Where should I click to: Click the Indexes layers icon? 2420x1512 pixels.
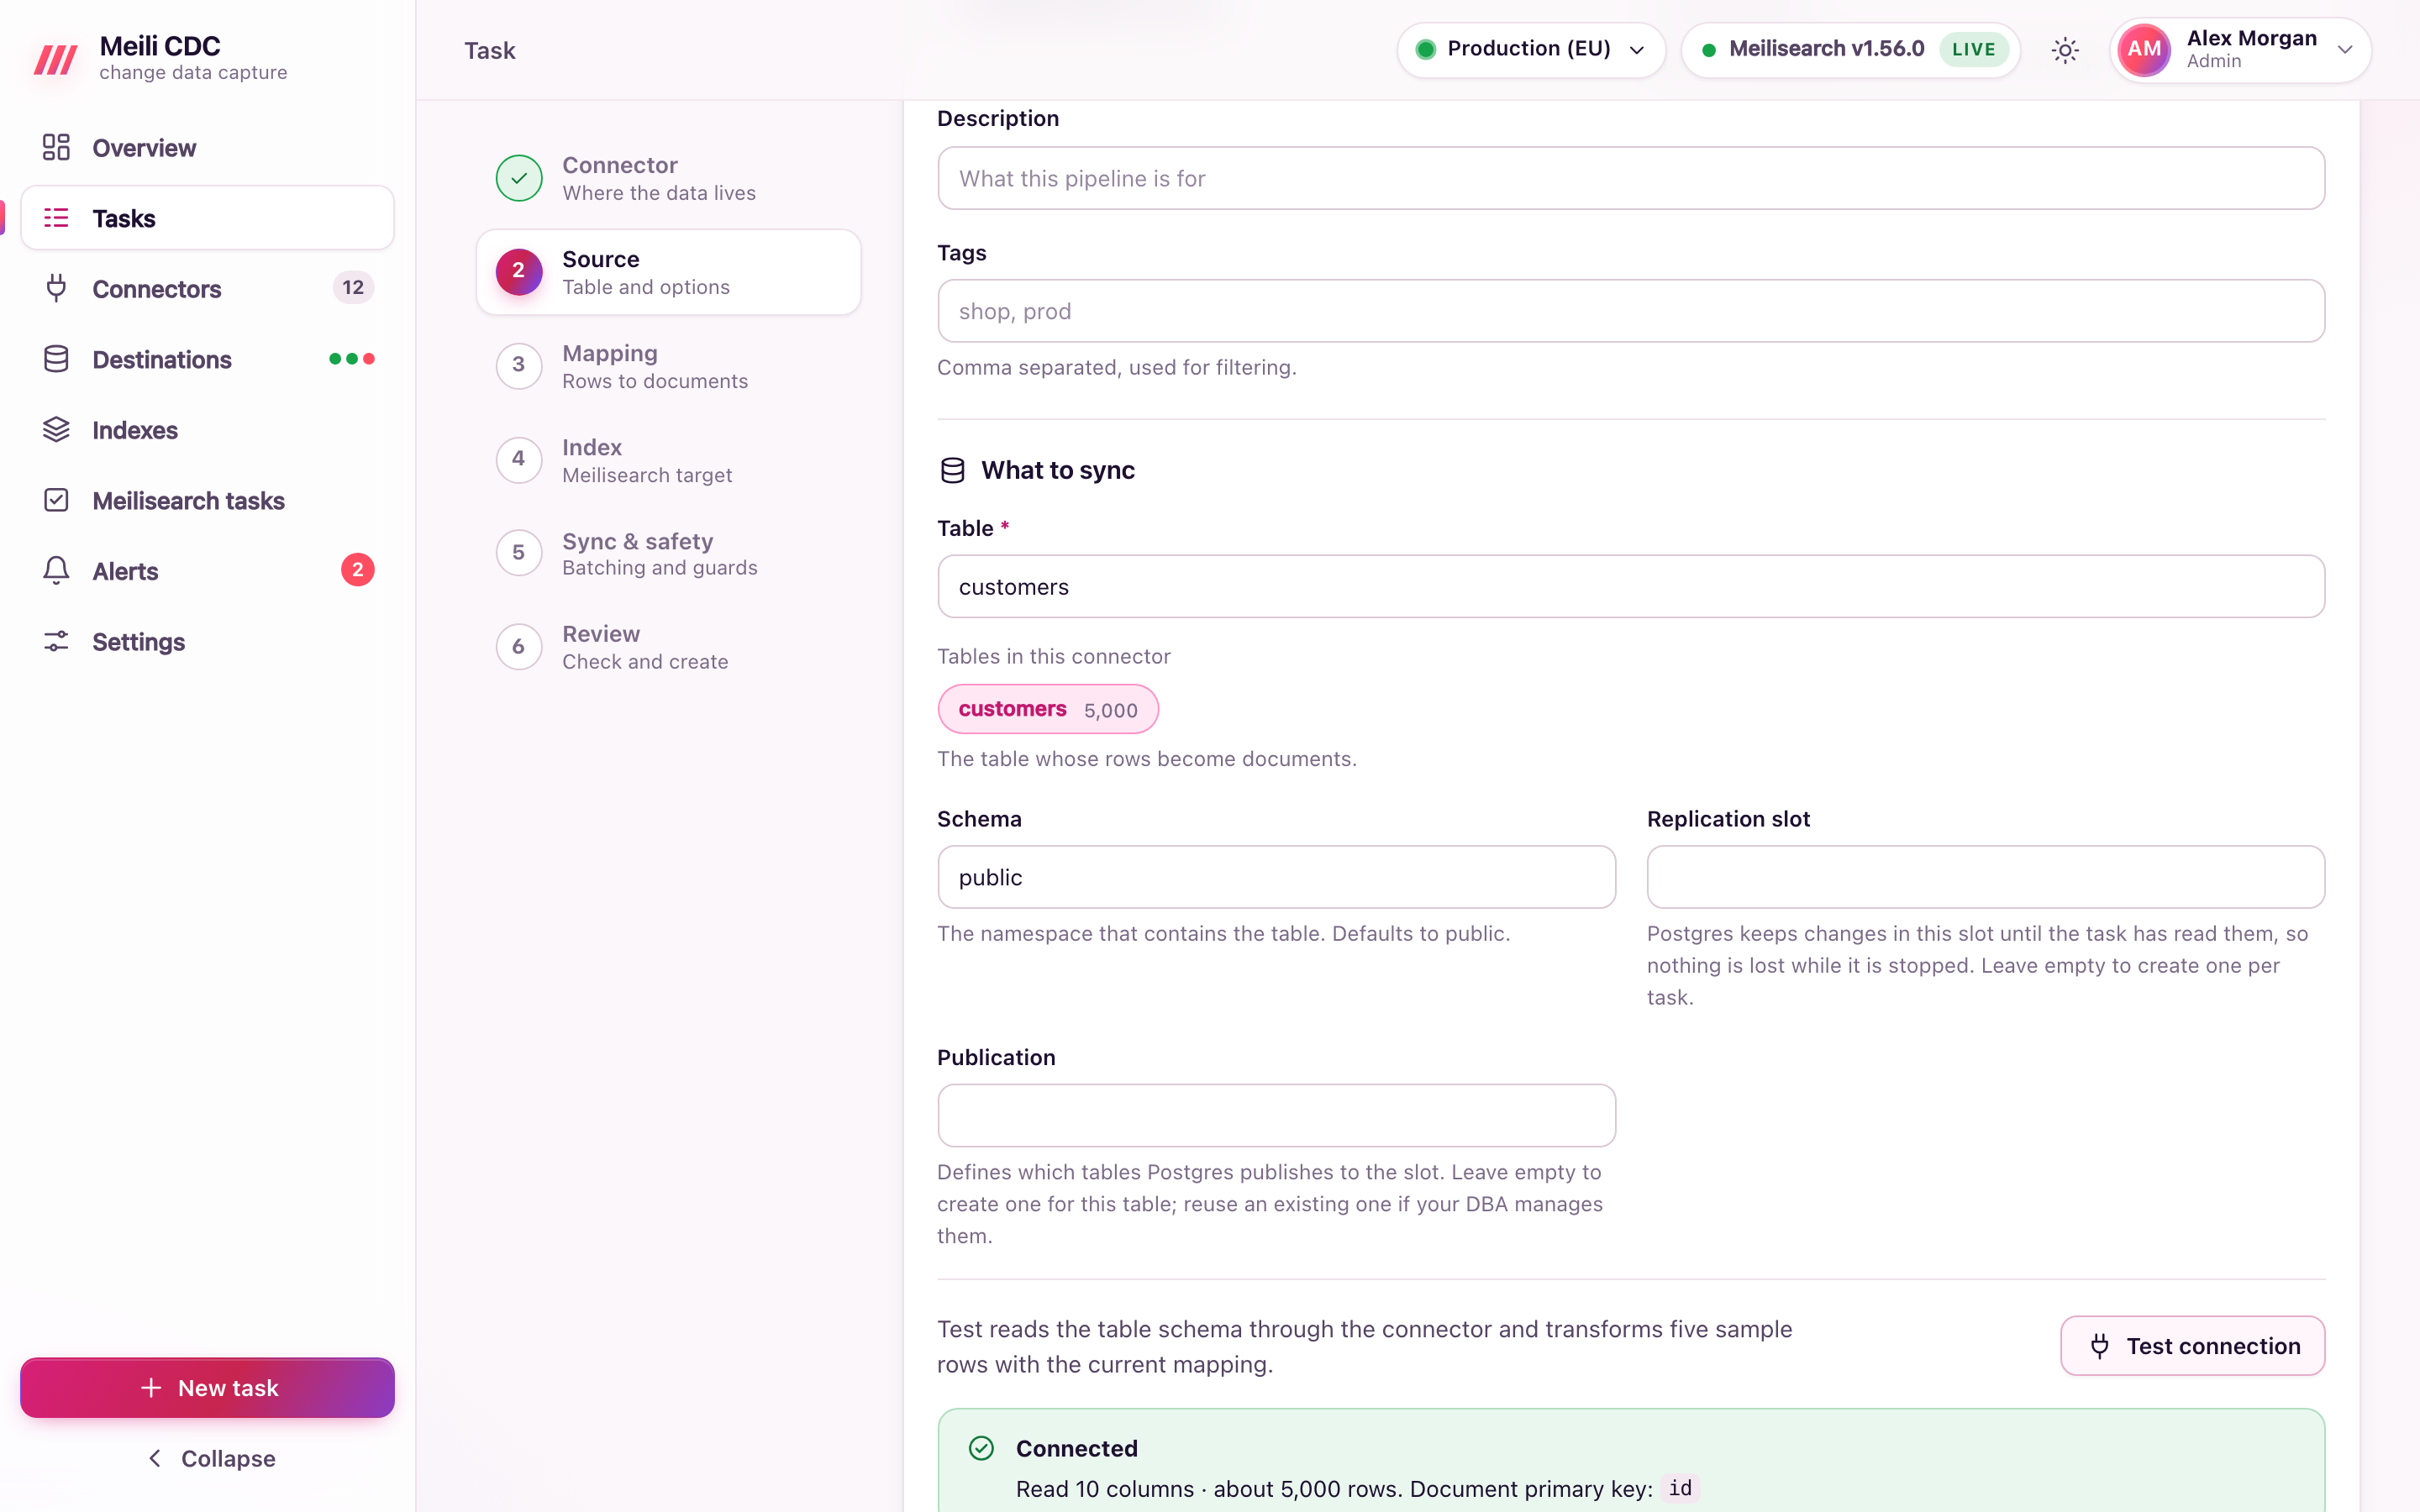[56, 430]
